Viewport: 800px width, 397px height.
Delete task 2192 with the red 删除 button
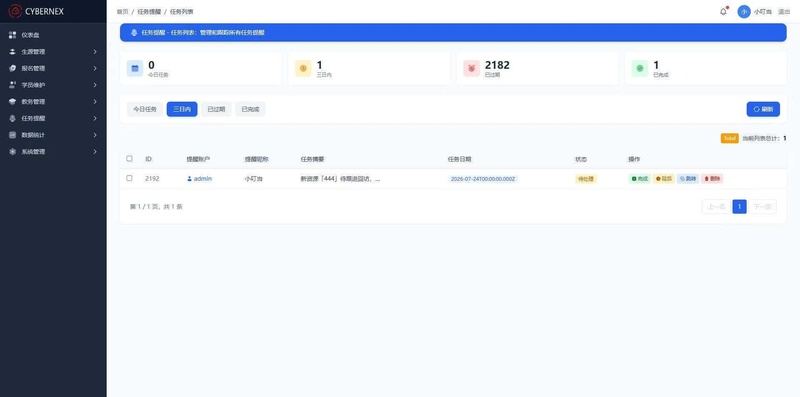pyautogui.click(x=712, y=179)
